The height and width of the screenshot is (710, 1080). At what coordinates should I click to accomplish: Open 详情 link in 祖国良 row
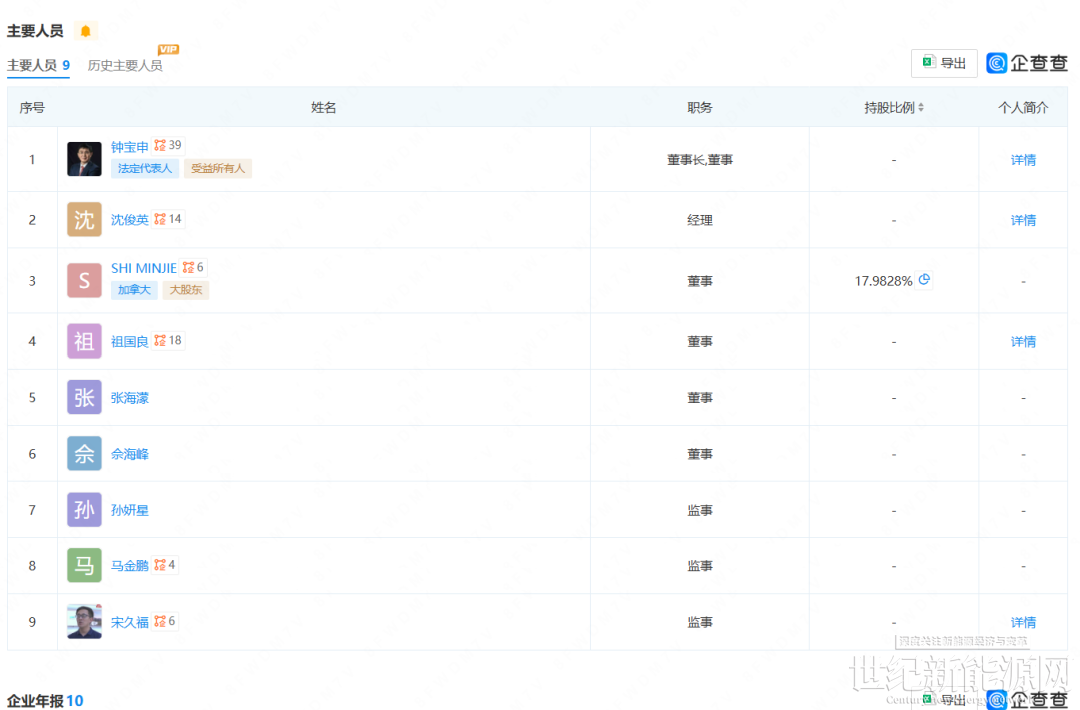1023,342
